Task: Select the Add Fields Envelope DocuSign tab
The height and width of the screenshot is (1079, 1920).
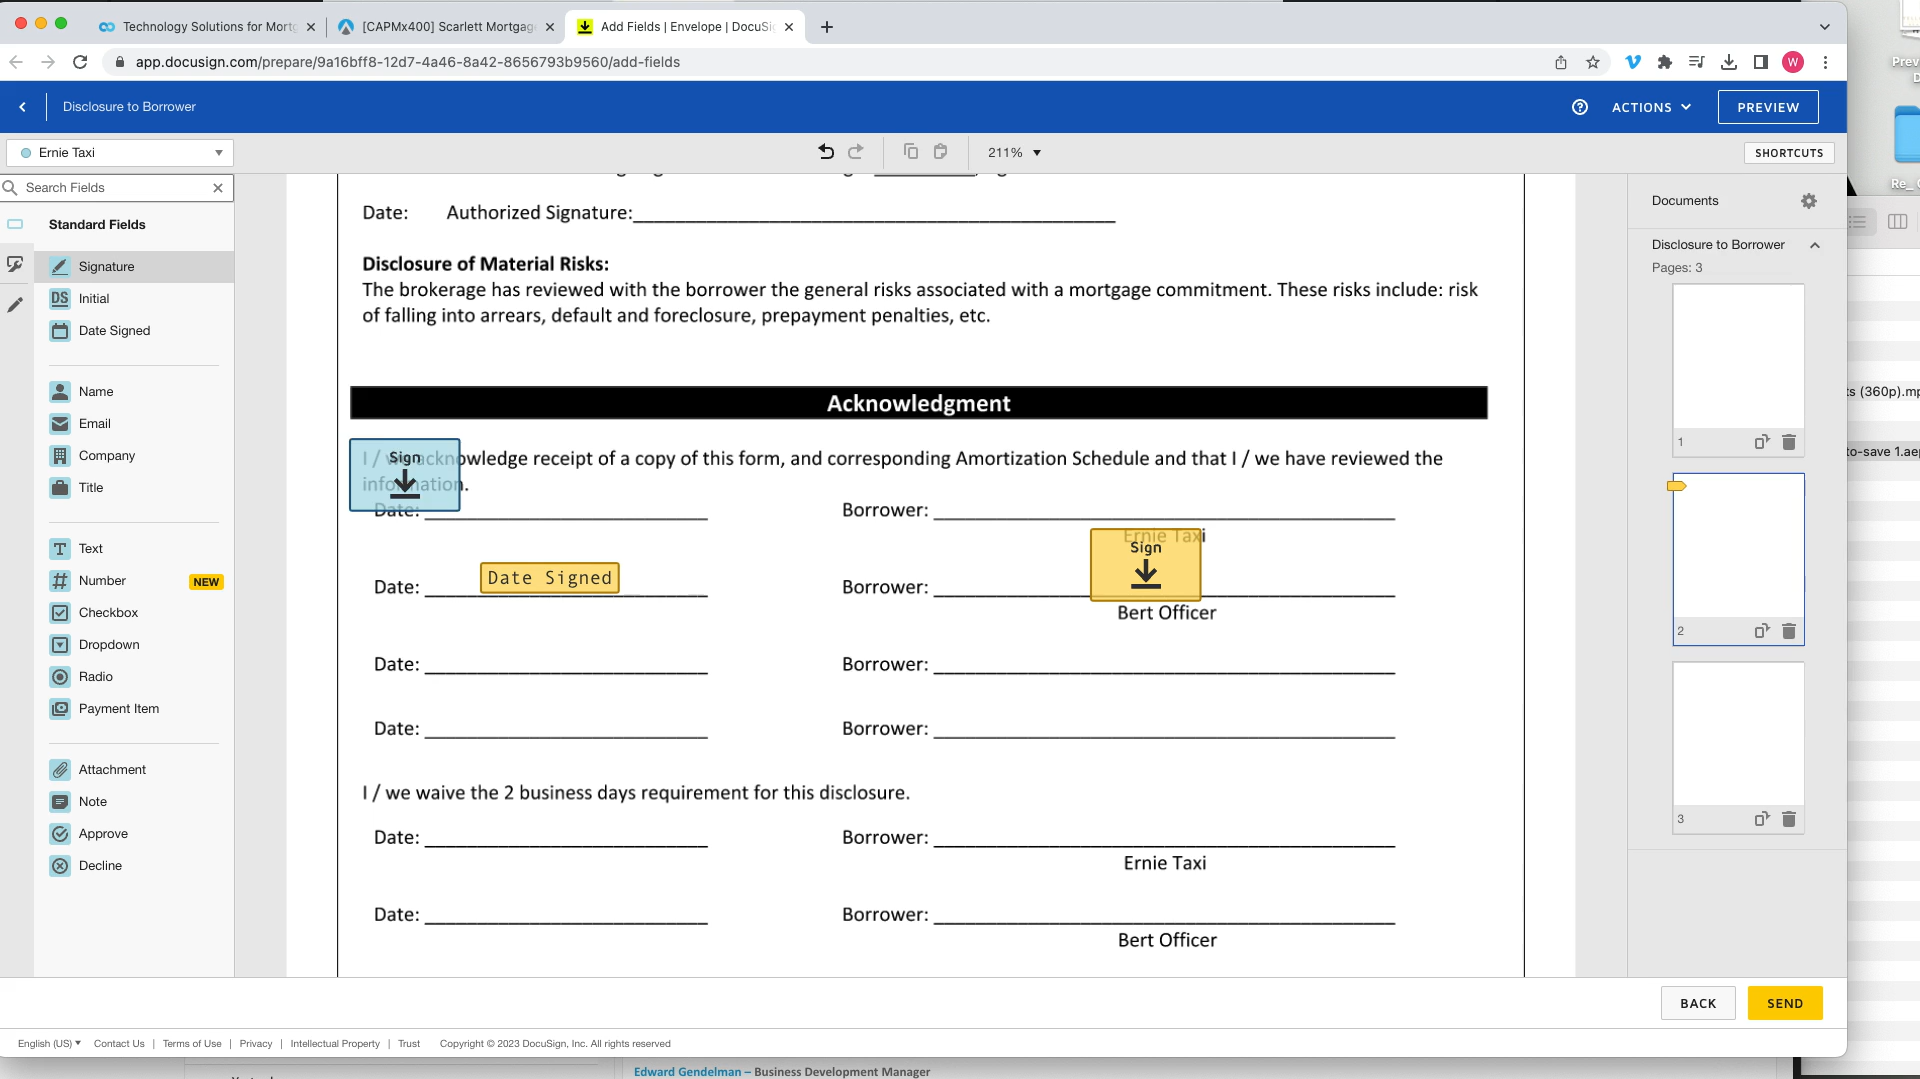Action: coord(686,27)
